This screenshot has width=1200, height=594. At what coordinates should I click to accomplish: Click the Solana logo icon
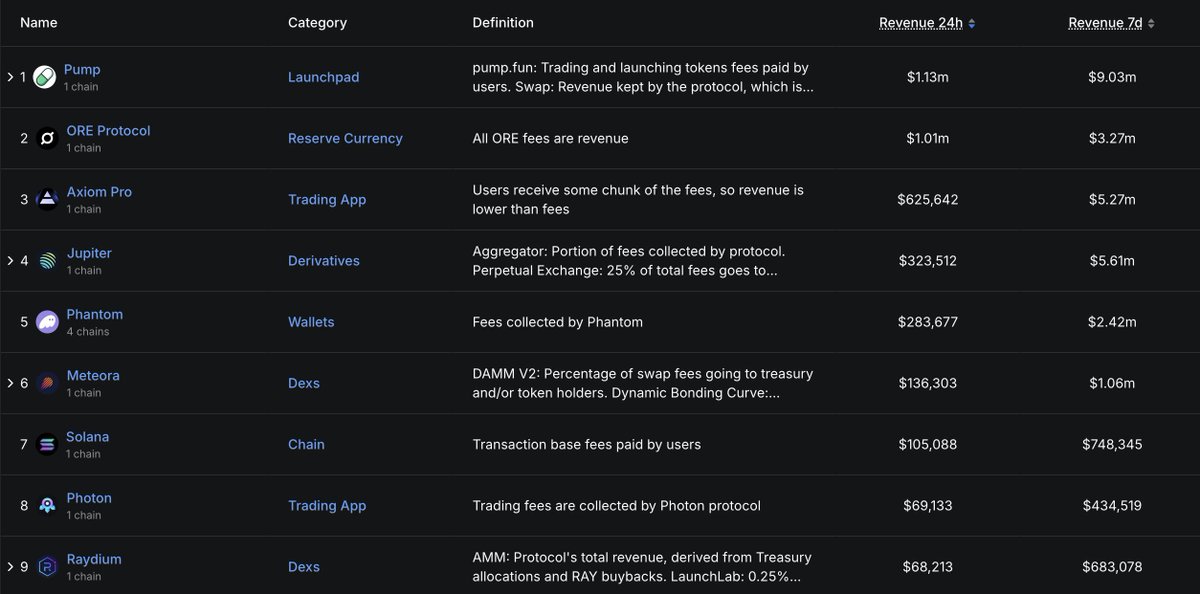(47, 444)
